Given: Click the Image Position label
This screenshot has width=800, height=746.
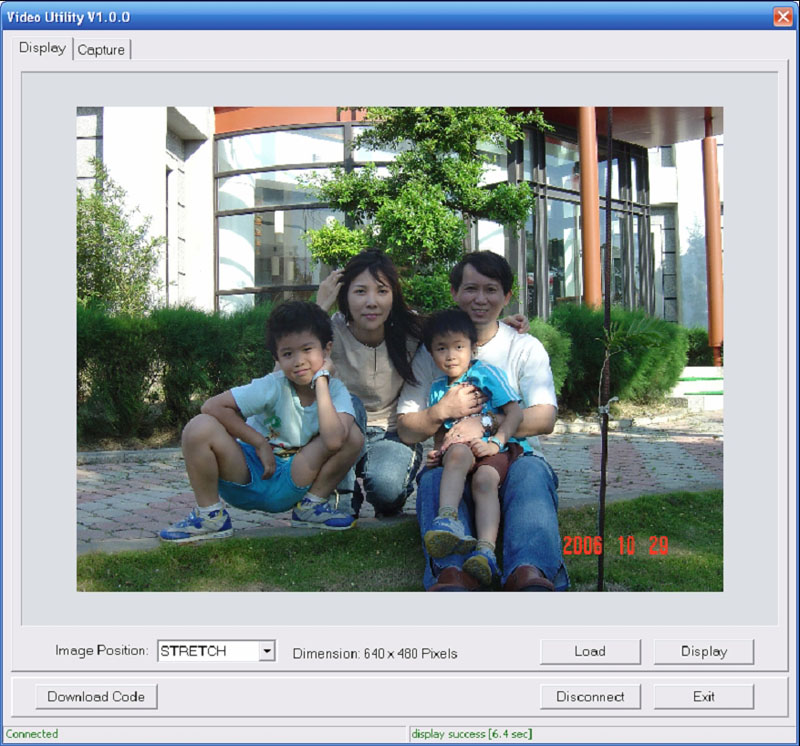Looking at the screenshot, I should pos(102,652).
